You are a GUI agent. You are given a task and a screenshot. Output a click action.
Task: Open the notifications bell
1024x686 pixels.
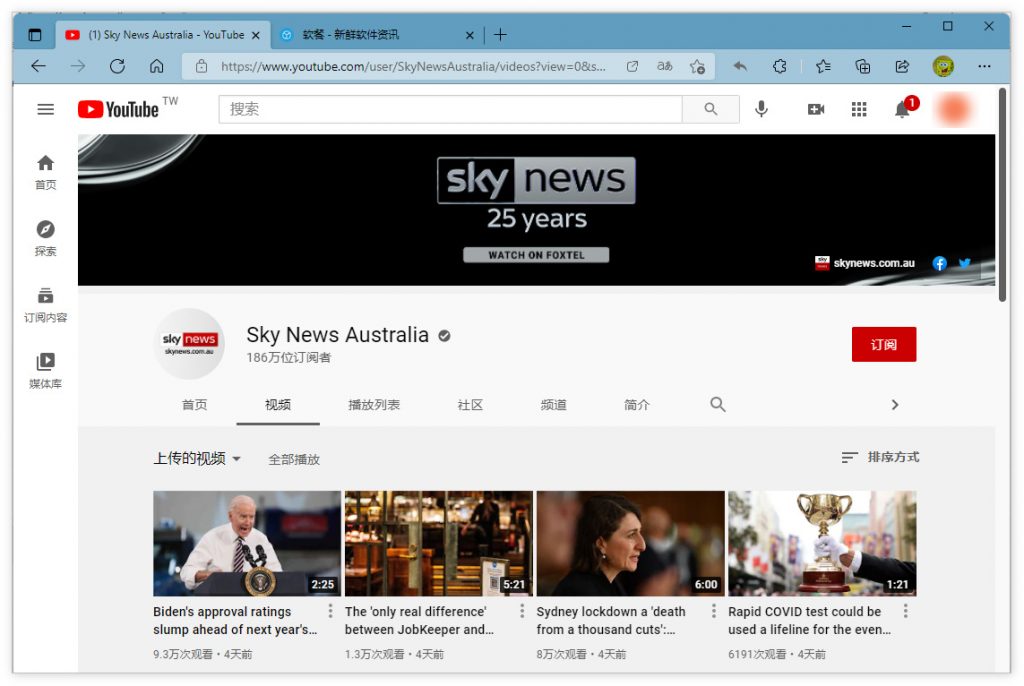click(903, 109)
